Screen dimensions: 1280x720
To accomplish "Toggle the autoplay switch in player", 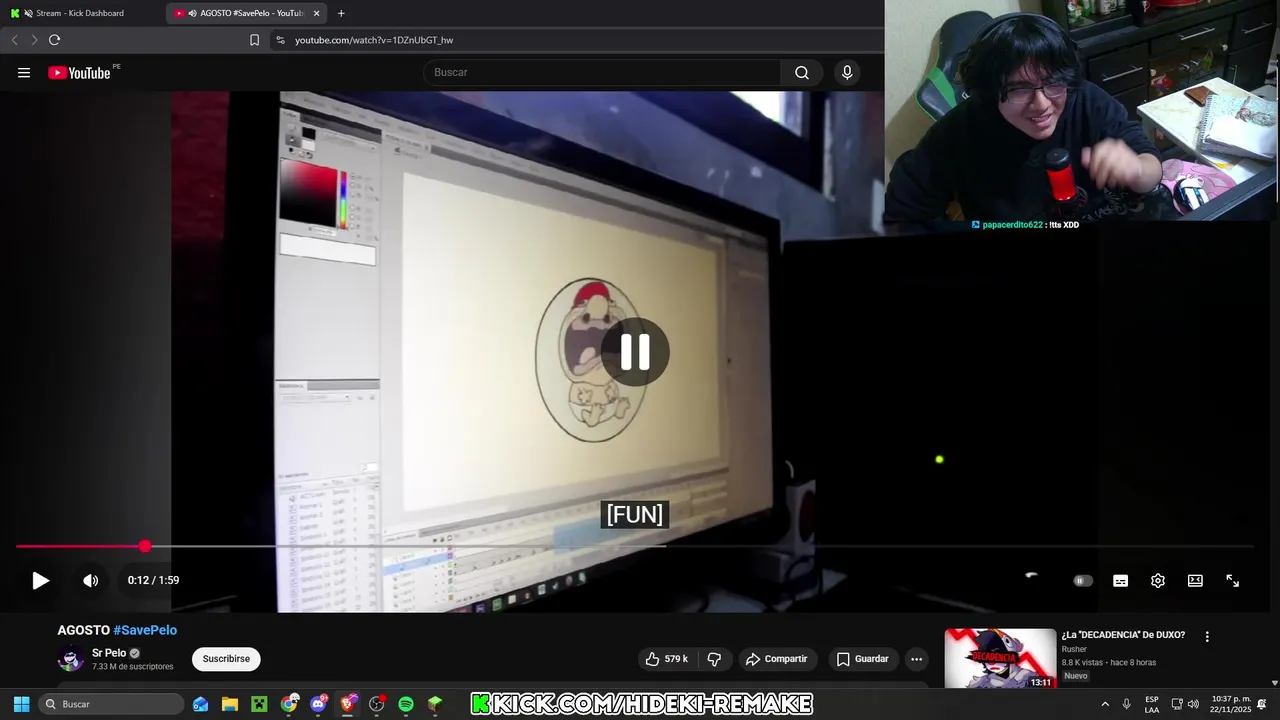I will pos(1083,580).
